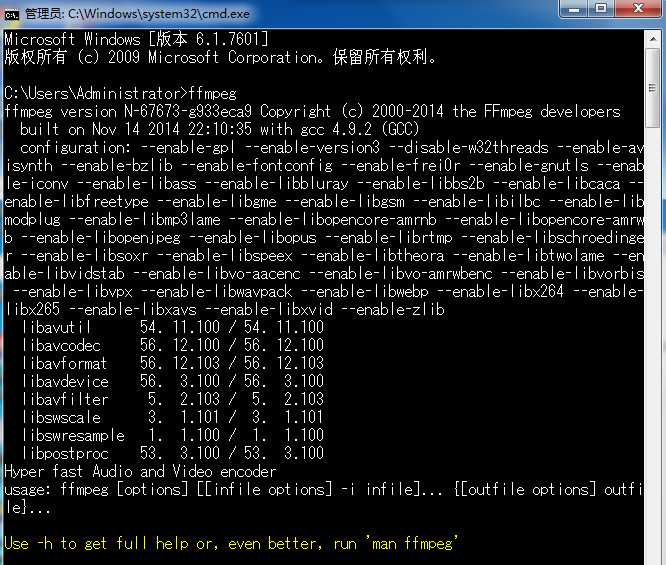
Task: Click '--enable-libmp3lame' option text
Action: 145,220
